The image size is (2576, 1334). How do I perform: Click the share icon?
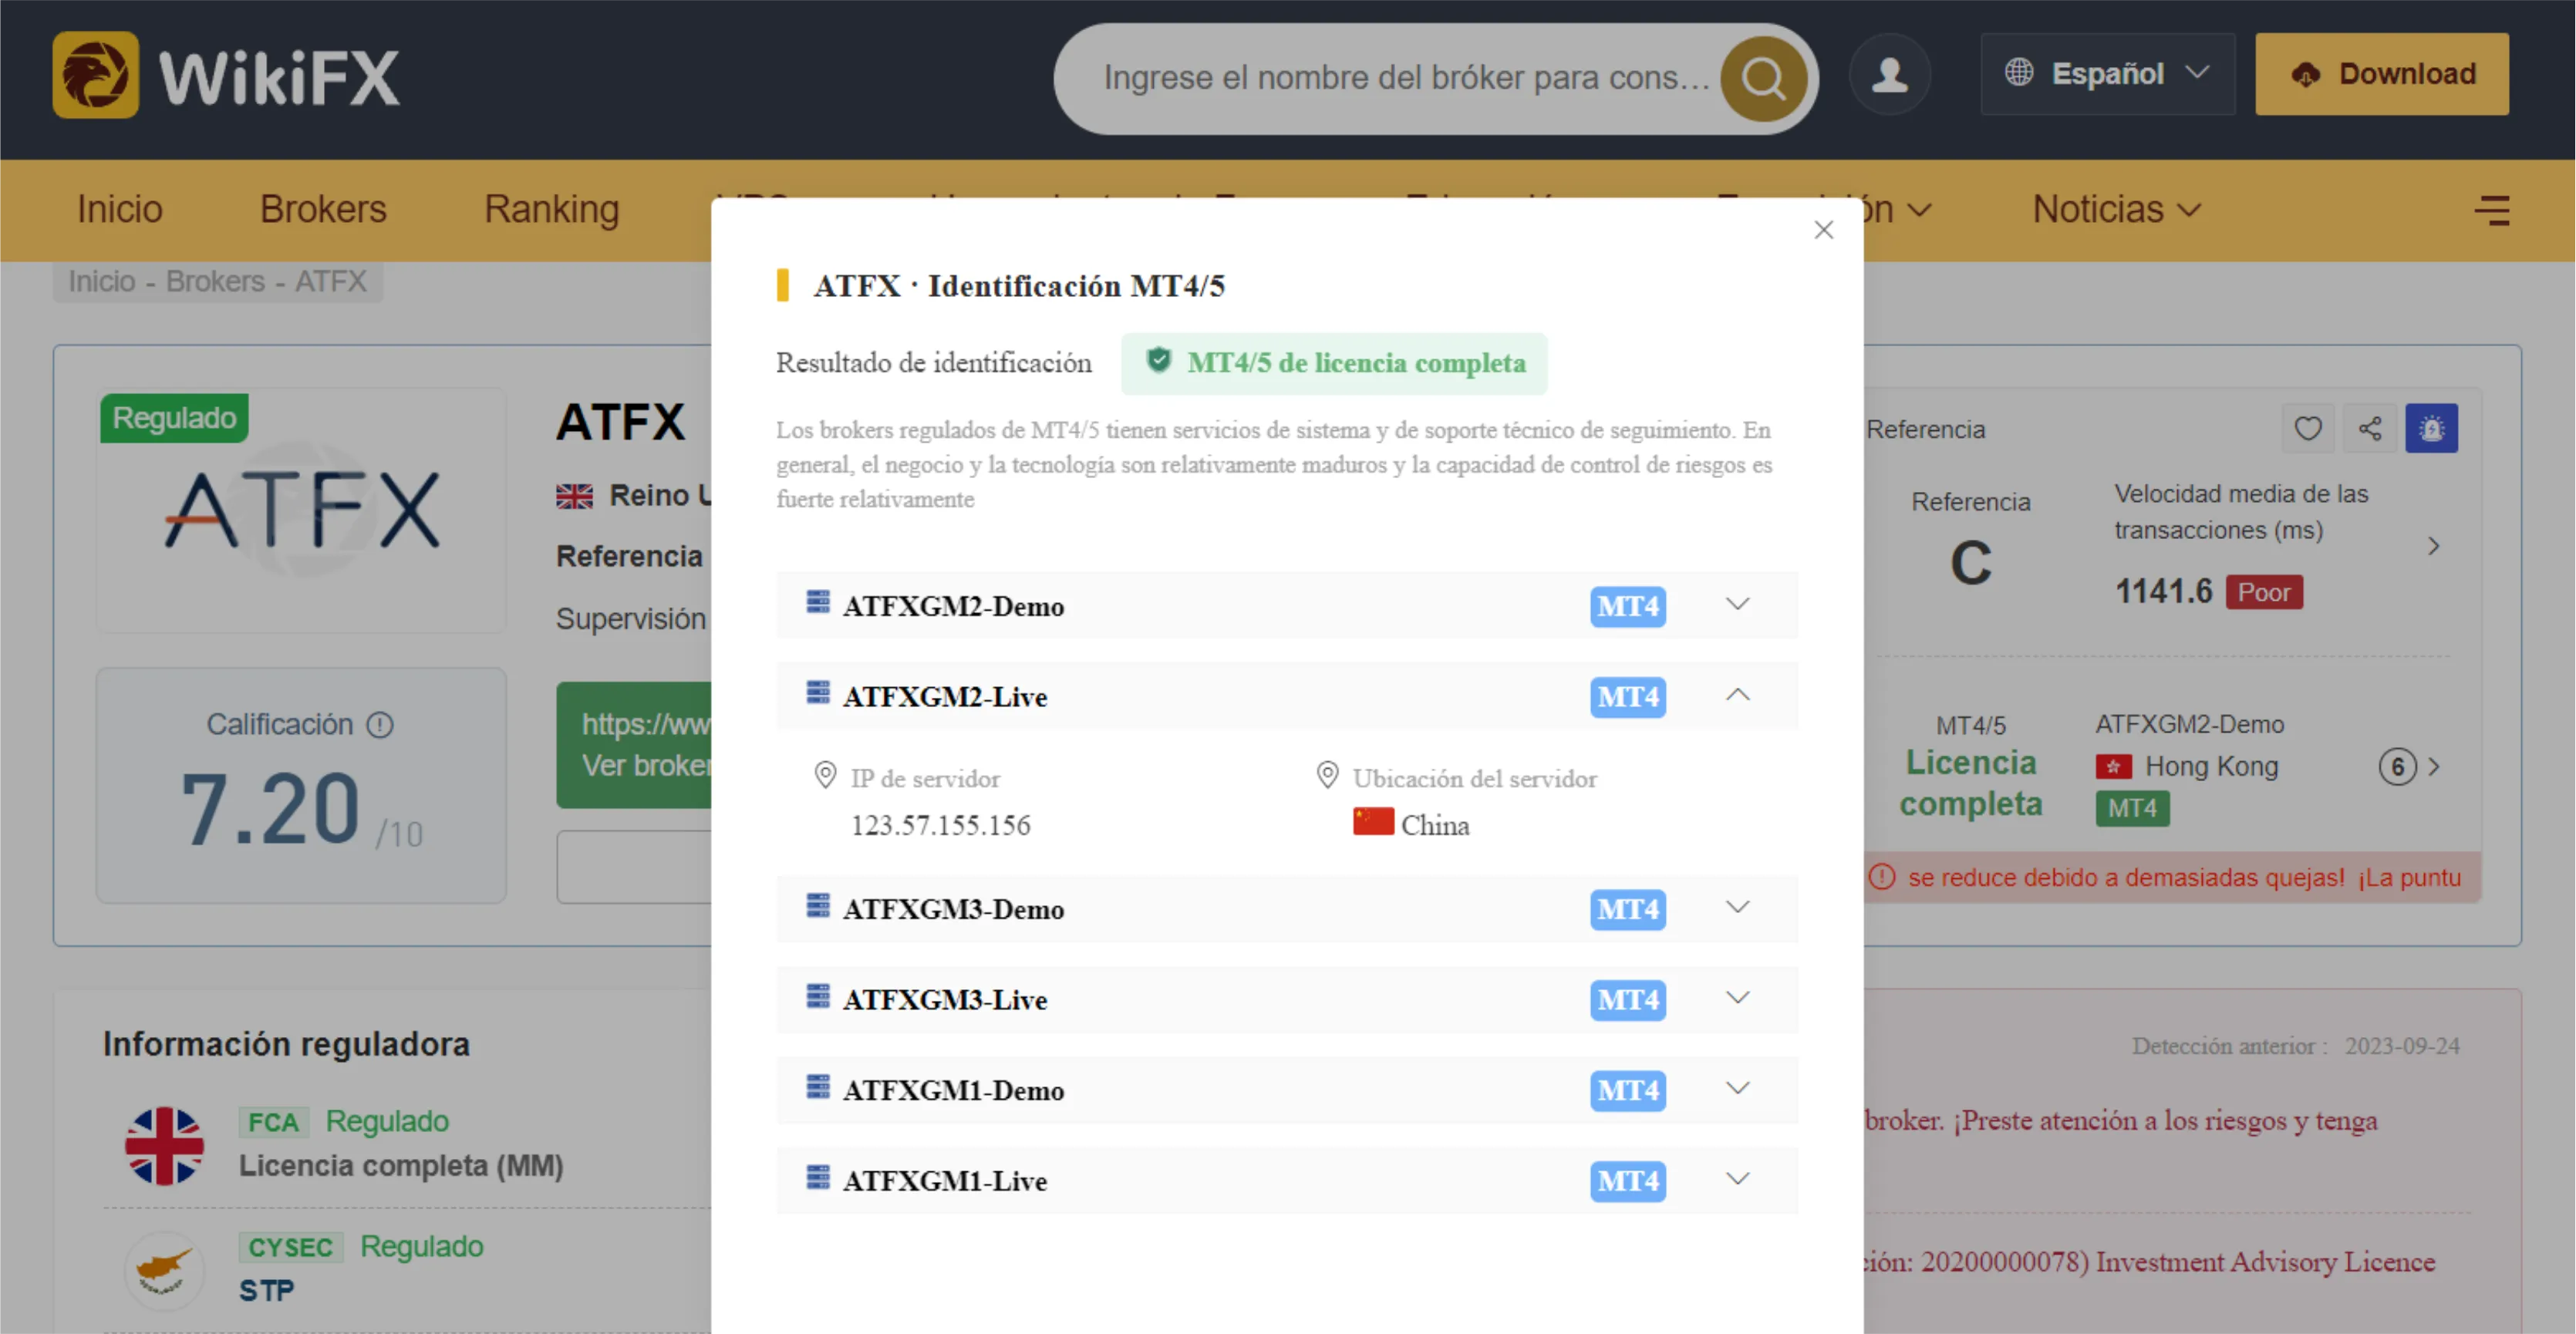[2369, 428]
